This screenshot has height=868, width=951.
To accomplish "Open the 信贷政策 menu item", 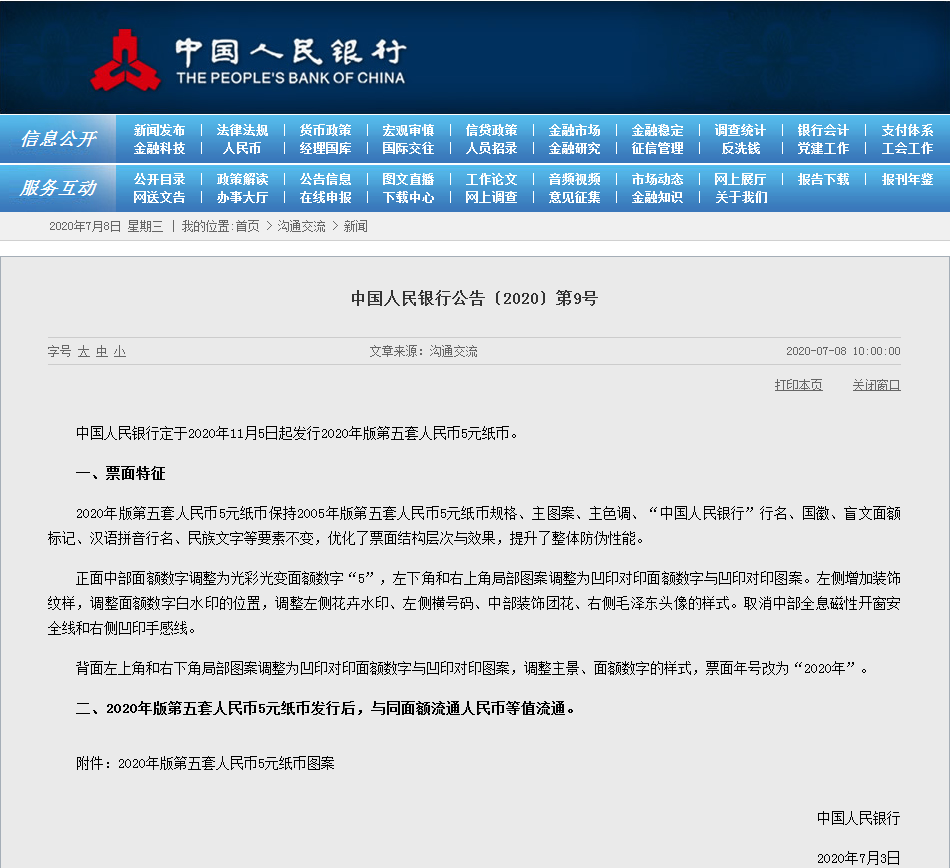I will (x=491, y=130).
